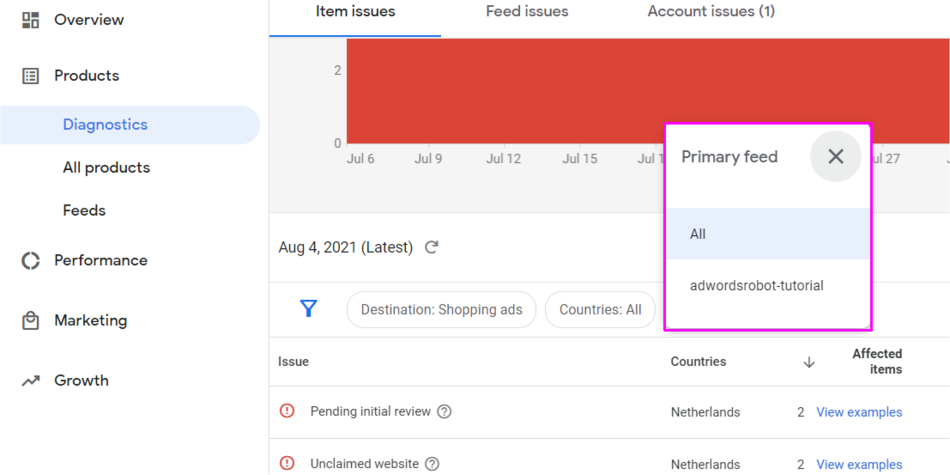This screenshot has width=950, height=475.
Task: Open Countries: All filter chip
Action: [600, 310]
